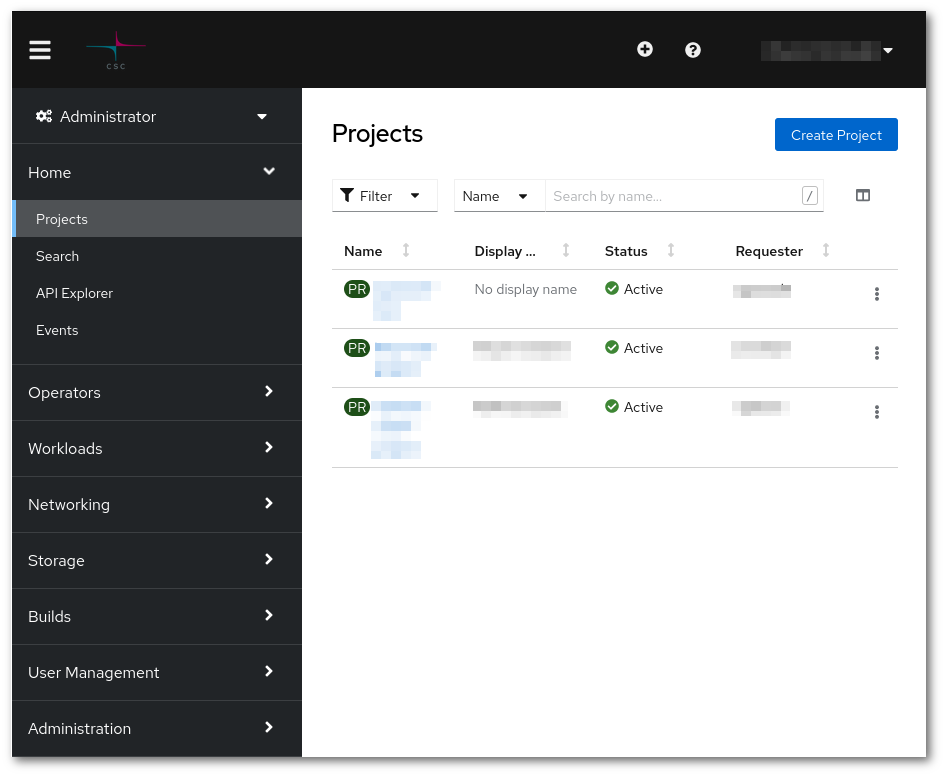Expand the Storage section

pos(157,560)
